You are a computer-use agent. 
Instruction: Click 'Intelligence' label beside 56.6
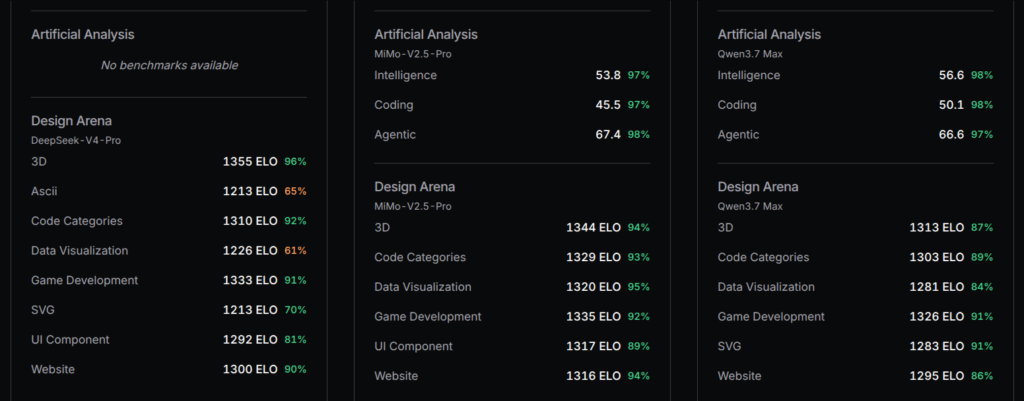point(749,75)
